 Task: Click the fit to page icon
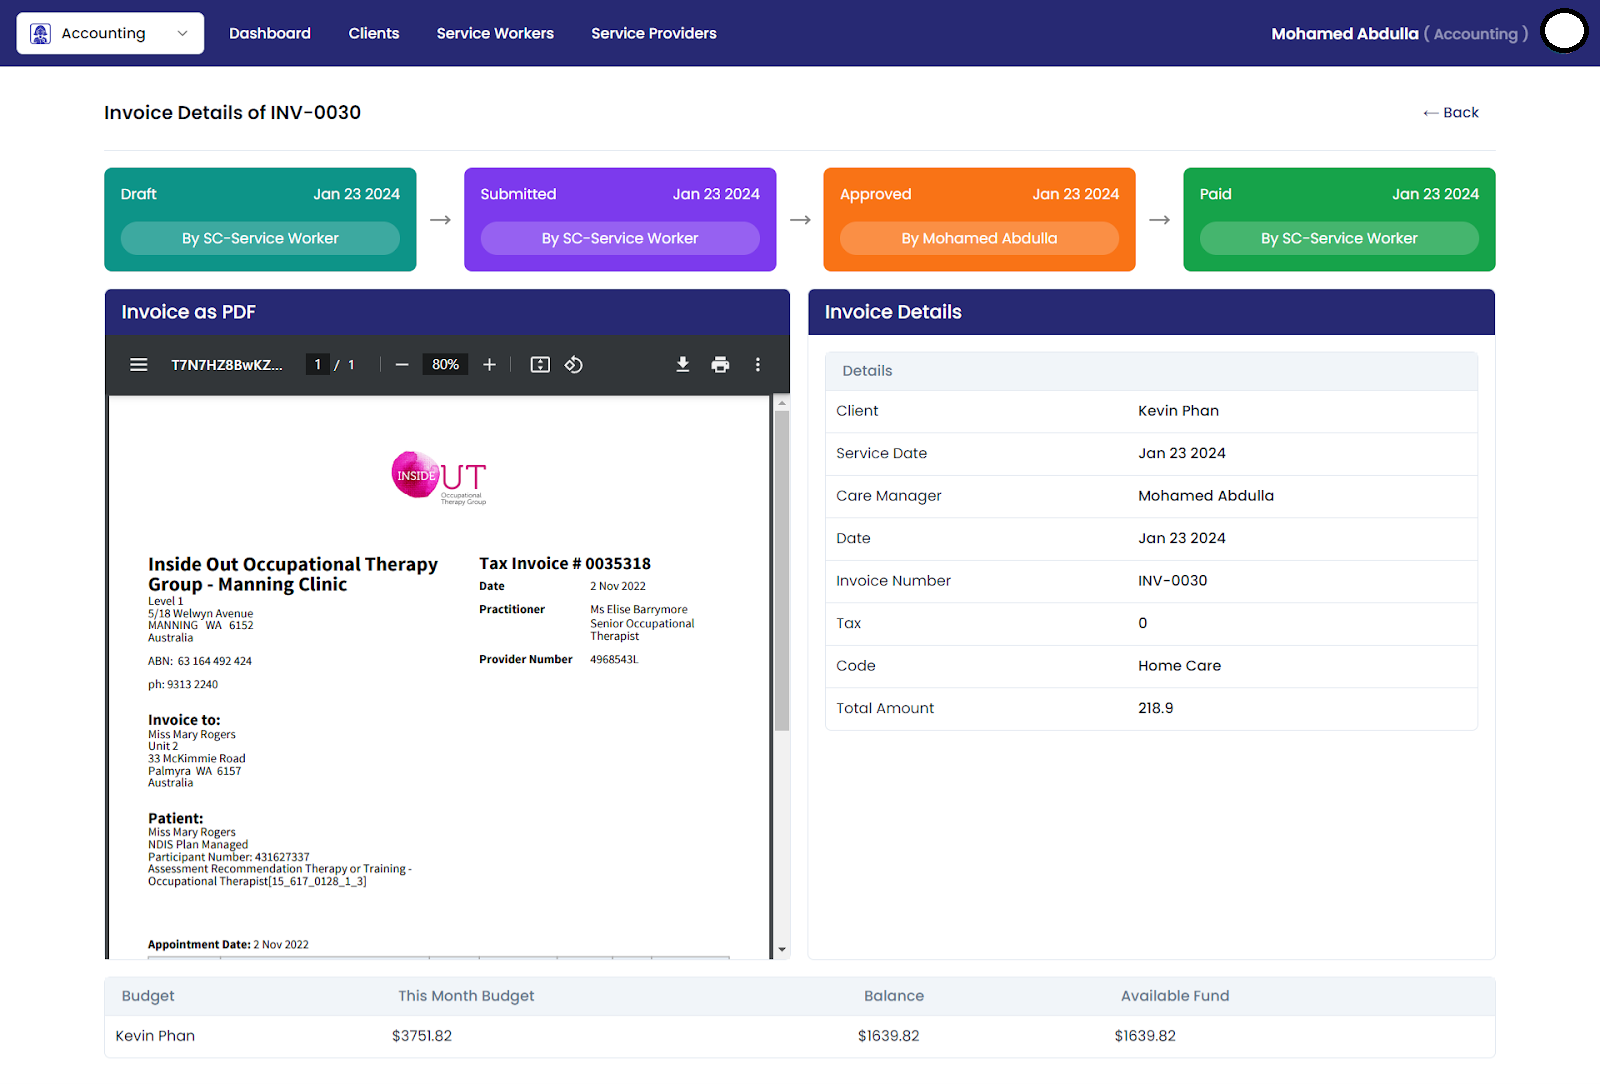click(x=540, y=365)
